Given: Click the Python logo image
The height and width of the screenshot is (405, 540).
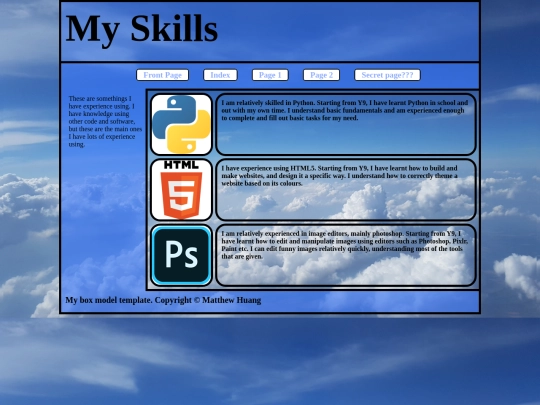Looking at the screenshot, I should point(181,124).
